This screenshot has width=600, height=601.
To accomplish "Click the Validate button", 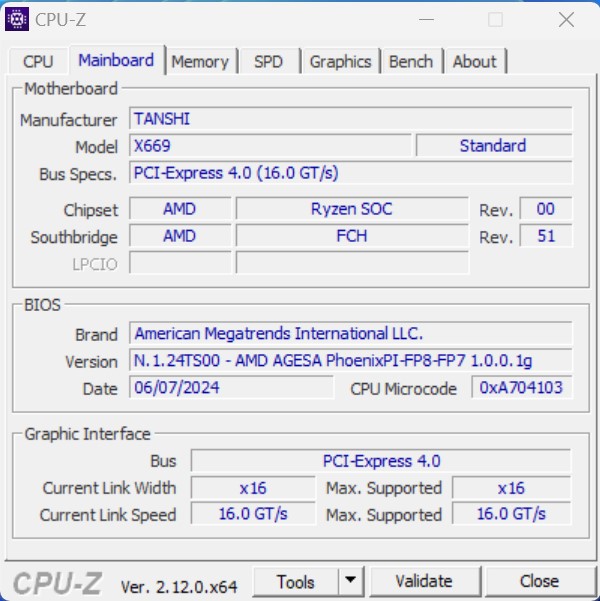I will 424,581.
